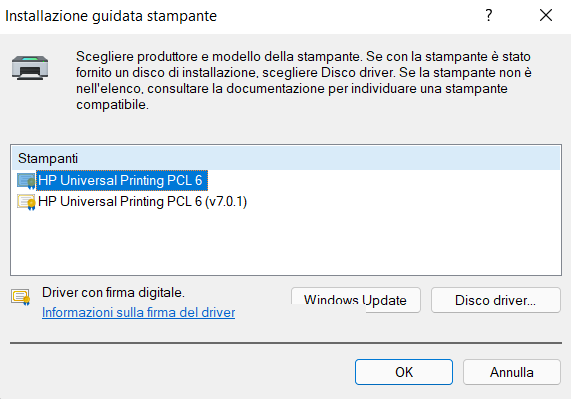The height and width of the screenshot is (399, 571).
Task: Click the Scegliere produttore instruction paragraph
Action: [304, 80]
